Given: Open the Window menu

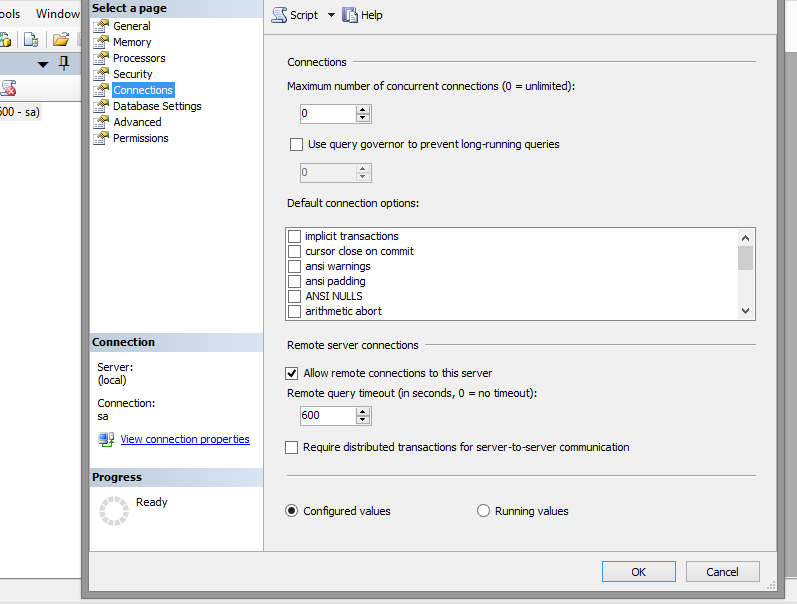Looking at the screenshot, I should [57, 14].
